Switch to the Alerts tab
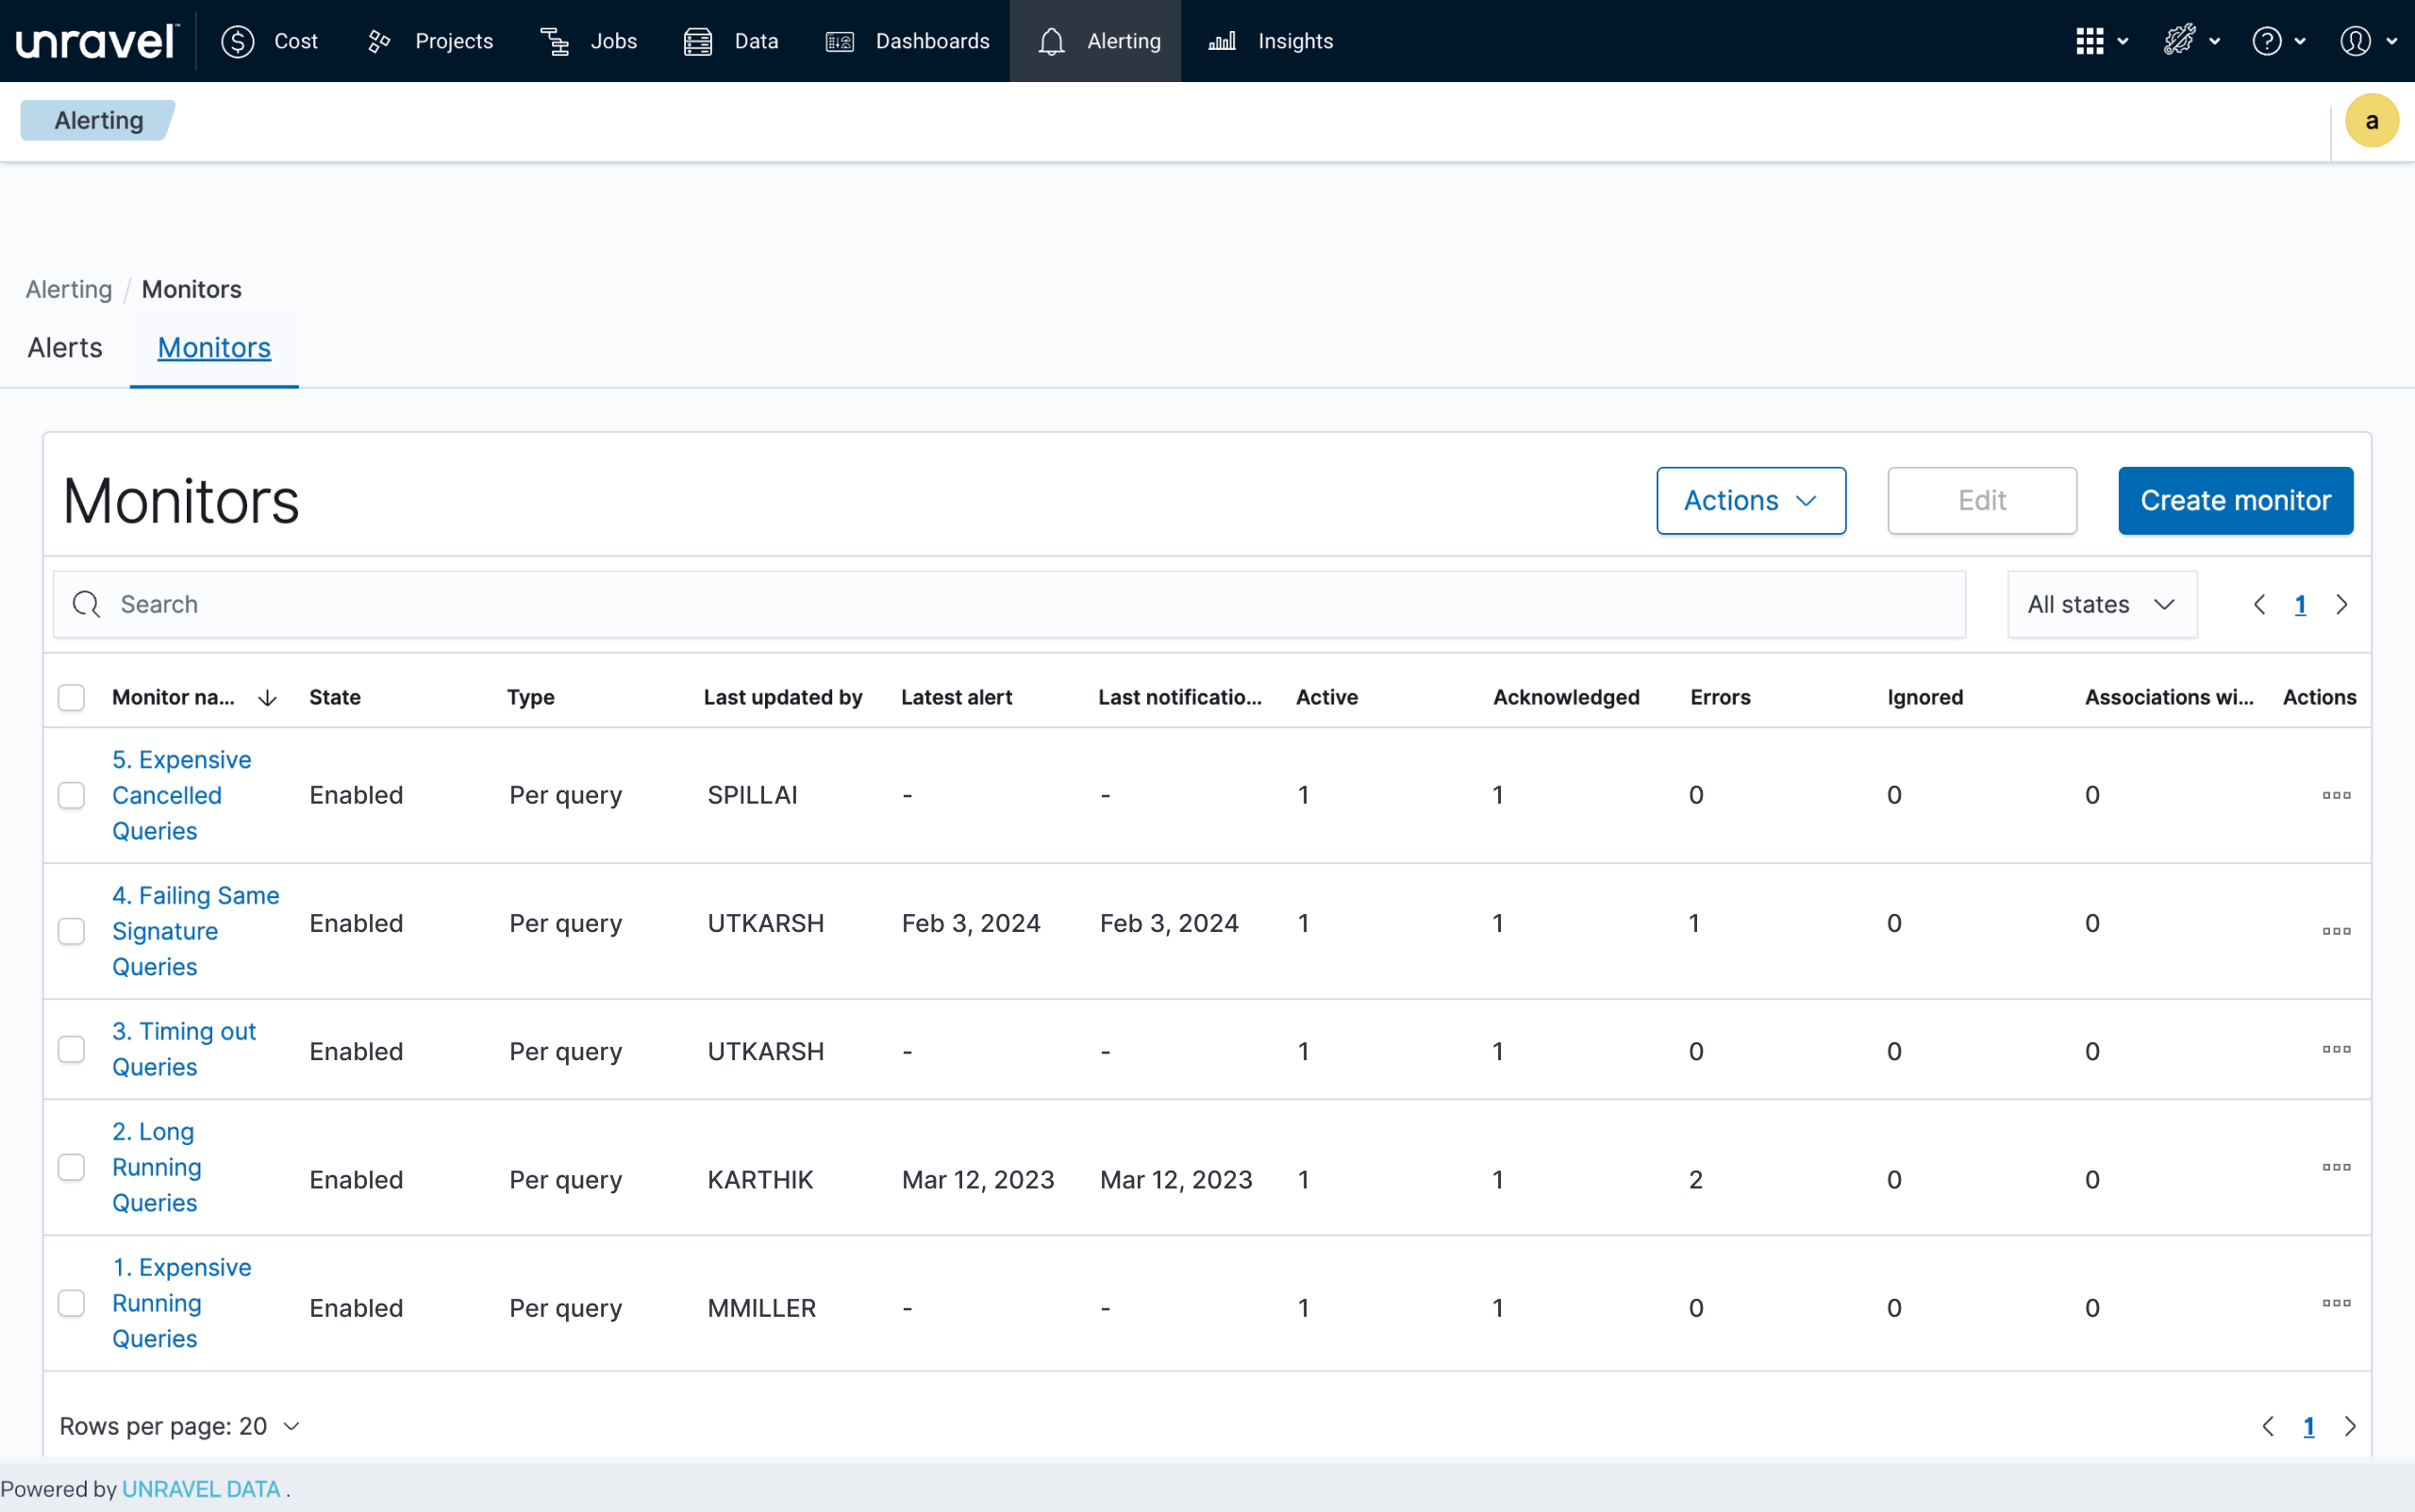2415x1512 pixels. click(x=65, y=348)
